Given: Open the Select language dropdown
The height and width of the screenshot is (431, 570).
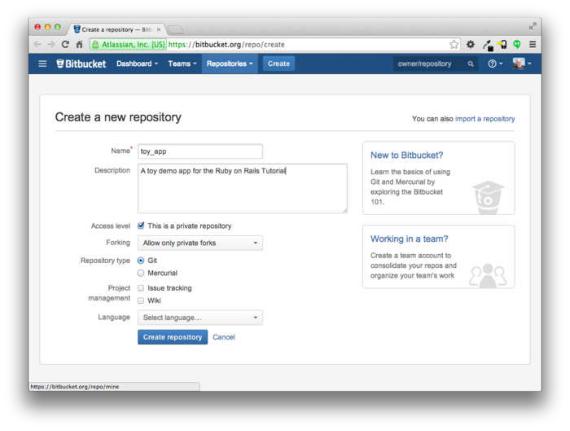Looking at the screenshot, I should 200,318.
